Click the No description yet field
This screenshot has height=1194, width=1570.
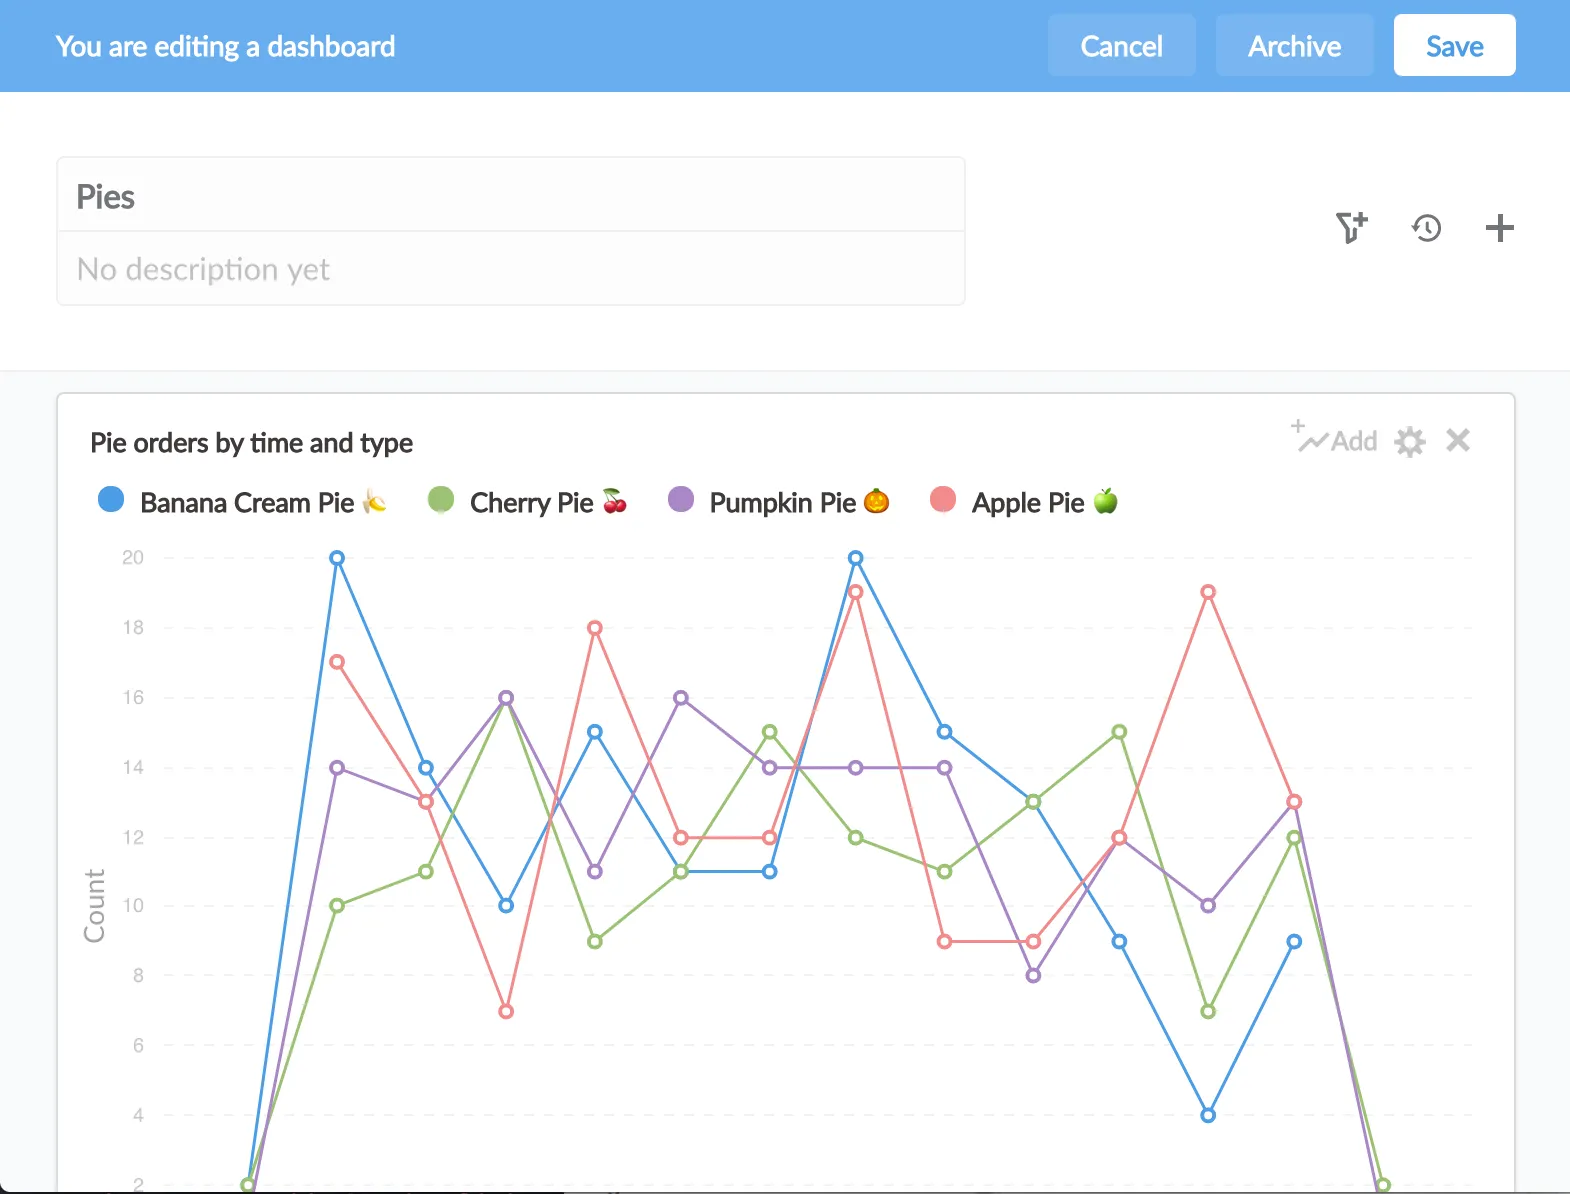point(511,269)
